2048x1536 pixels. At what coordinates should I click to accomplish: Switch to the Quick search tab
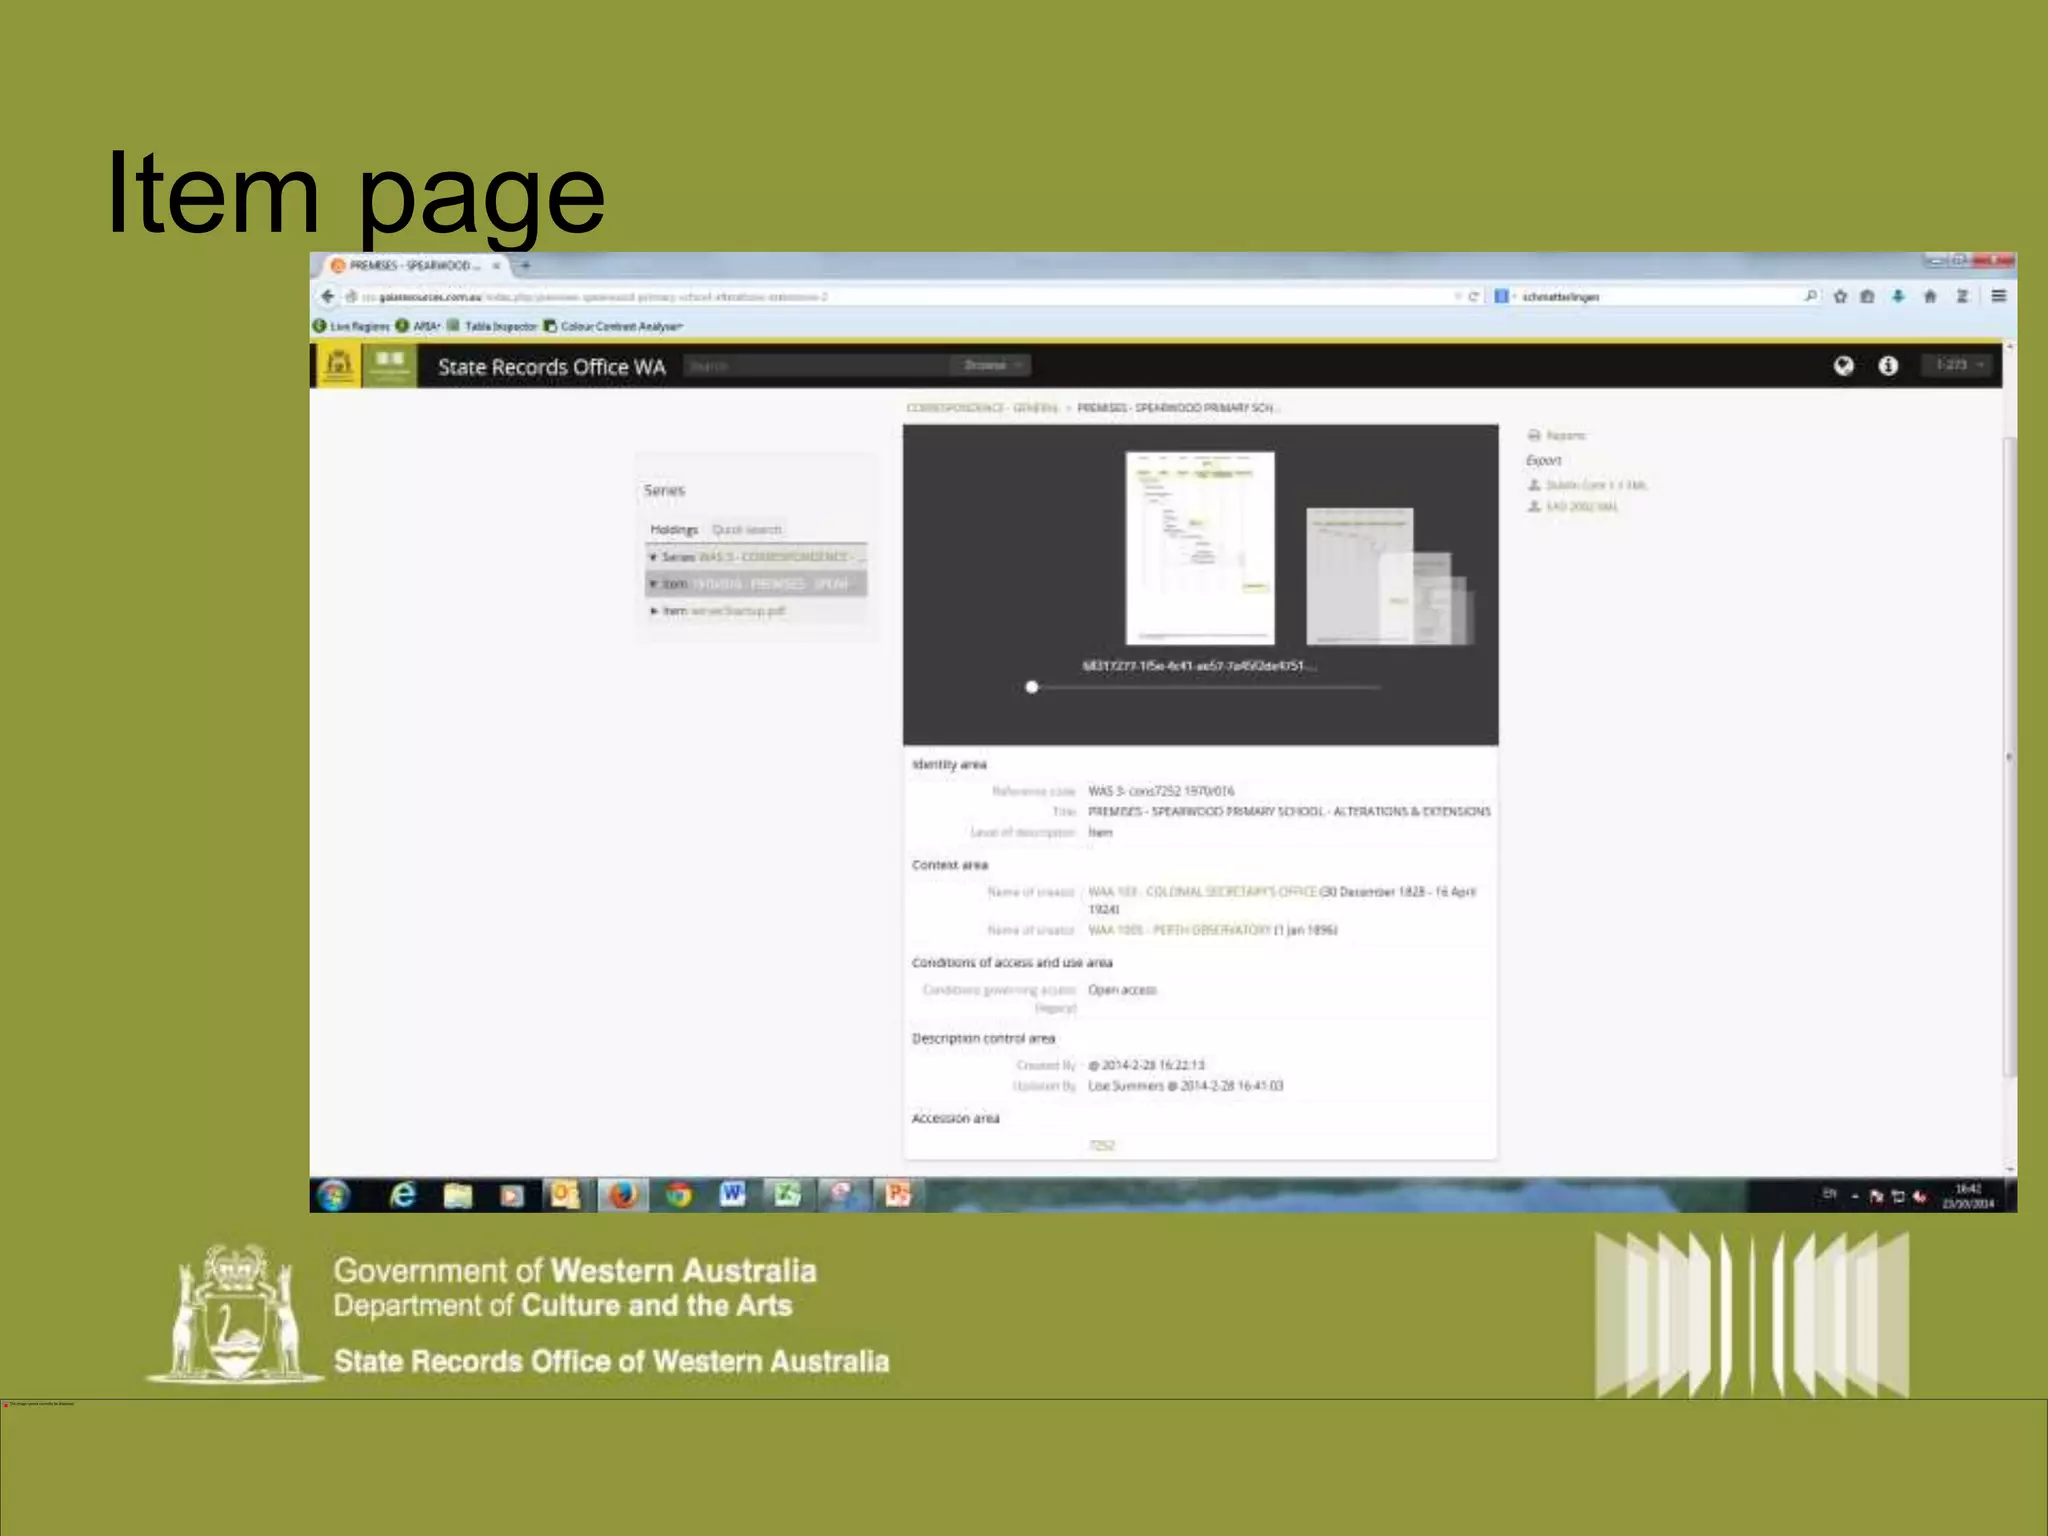746,529
